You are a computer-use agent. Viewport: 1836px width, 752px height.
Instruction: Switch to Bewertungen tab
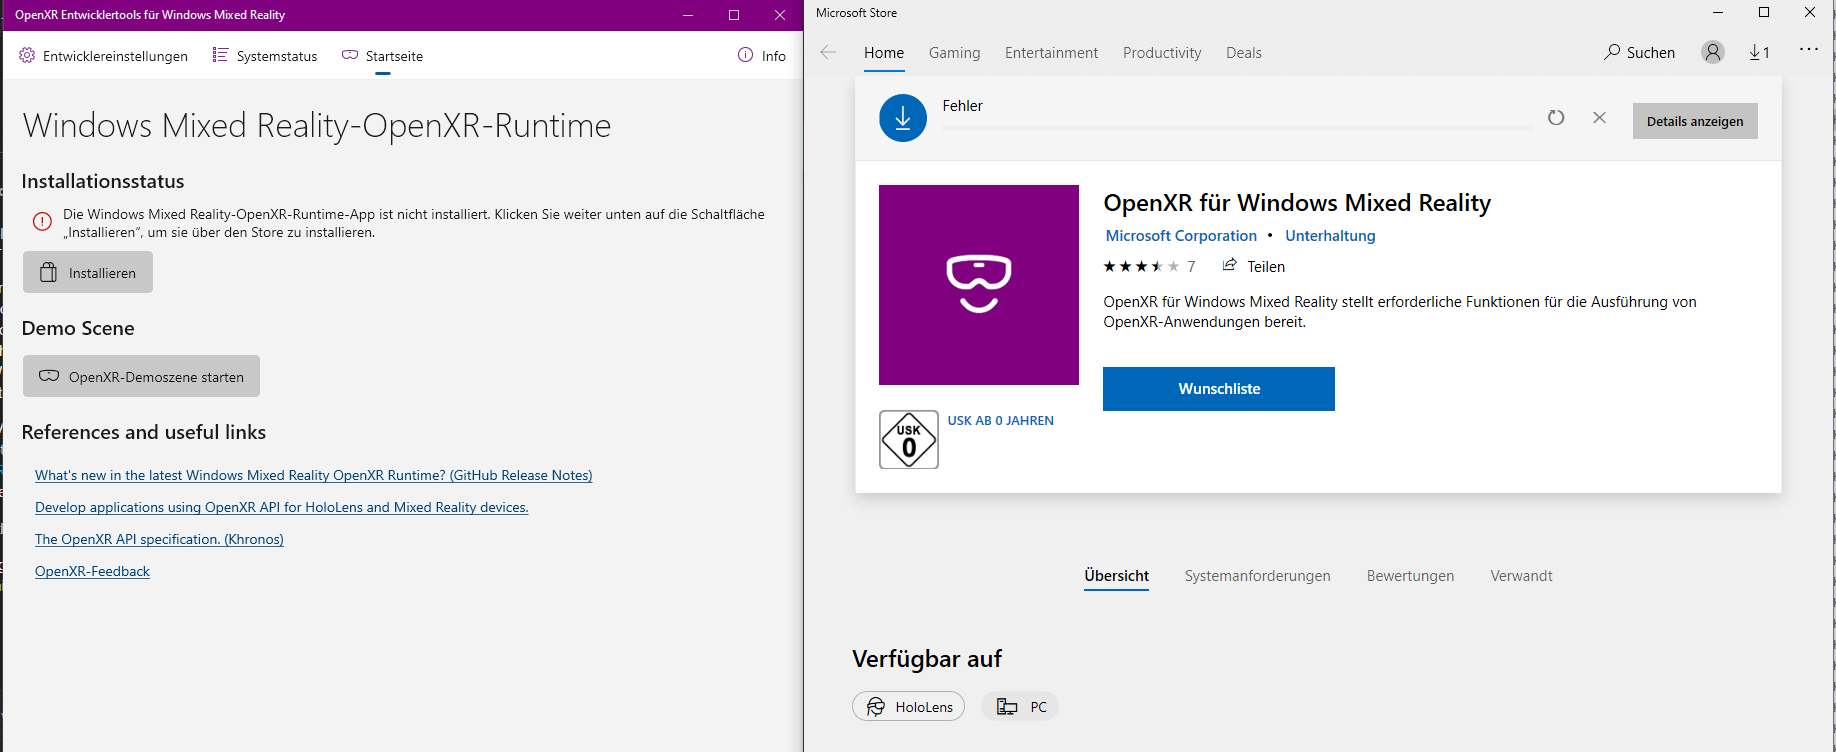click(1410, 576)
